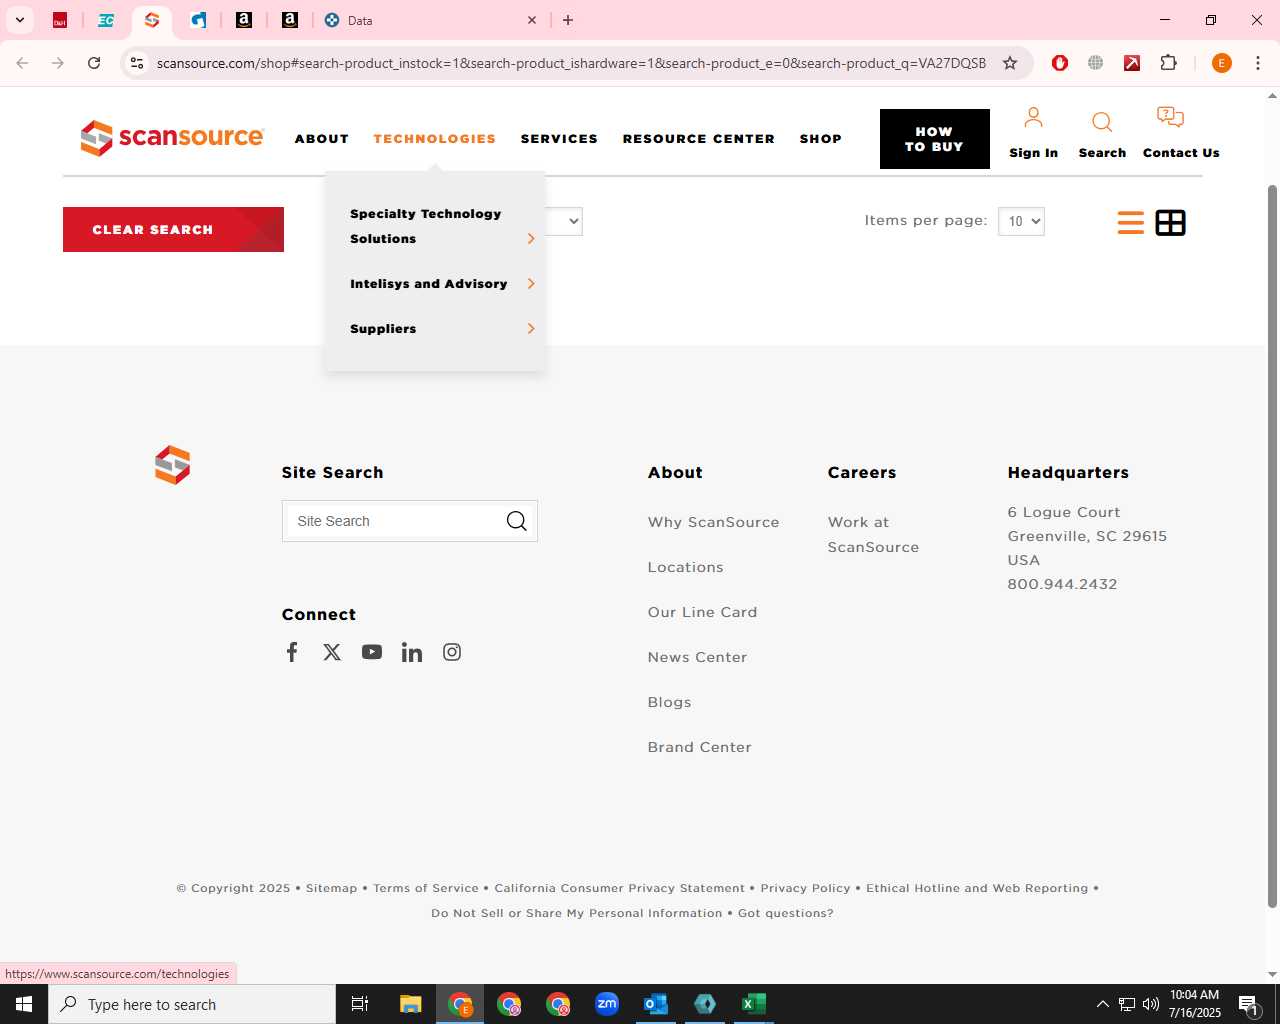Open Privacy Policy footer link
The image size is (1280, 1024).
click(805, 888)
